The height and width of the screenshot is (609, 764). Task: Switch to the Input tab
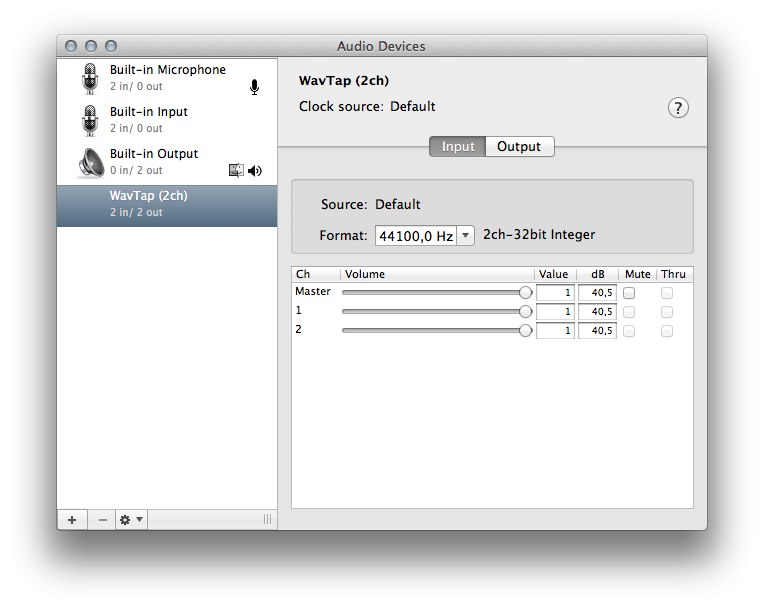pyautogui.click(x=458, y=147)
